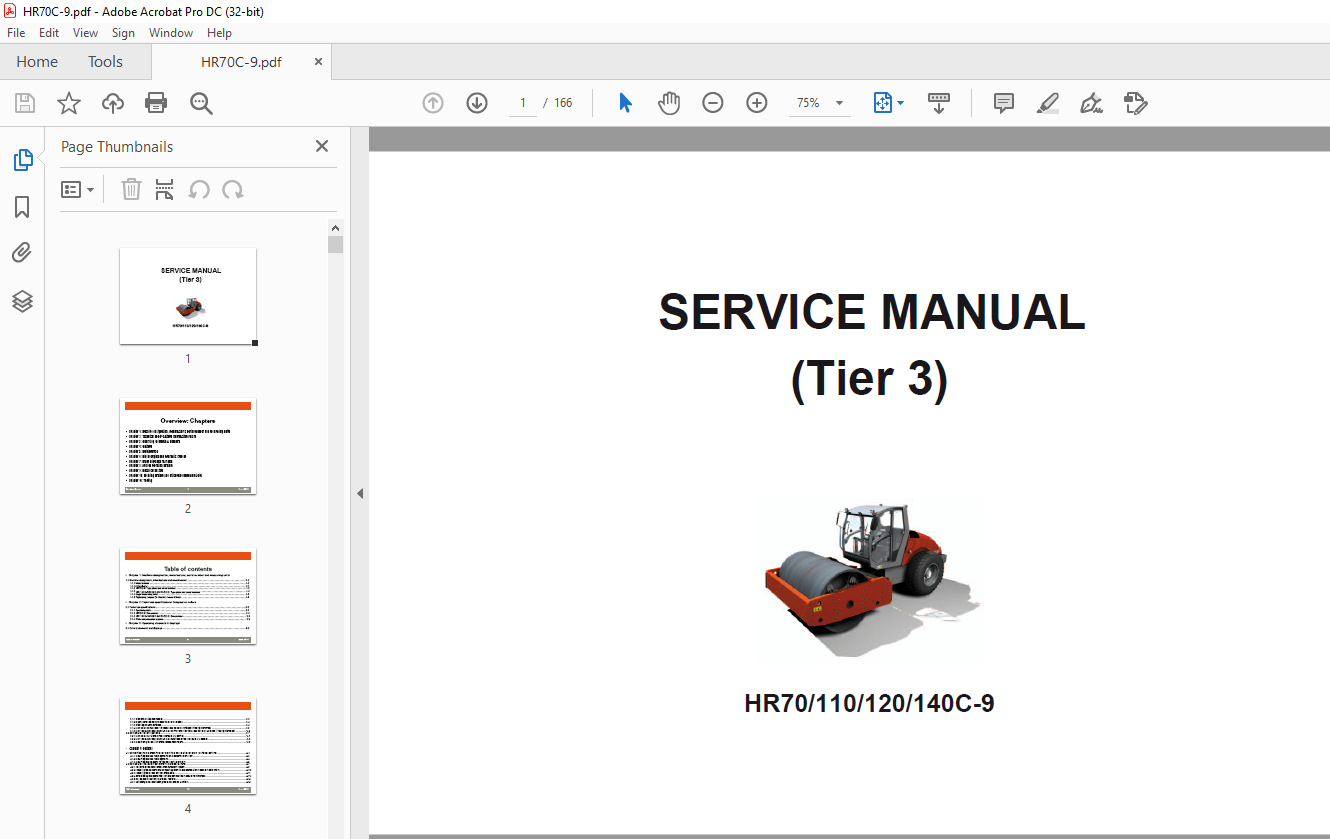Open the Bookmarks sidebar panel
The image size is (1330, 839).
(x=22, y=207)
